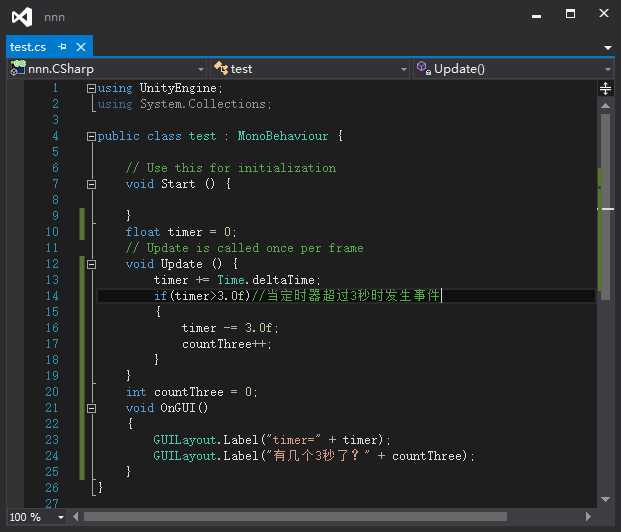This screenshot has width=621, height=532.
Task: Click the horizontal scrollbar thumb
Action: (x=295, y=517)
